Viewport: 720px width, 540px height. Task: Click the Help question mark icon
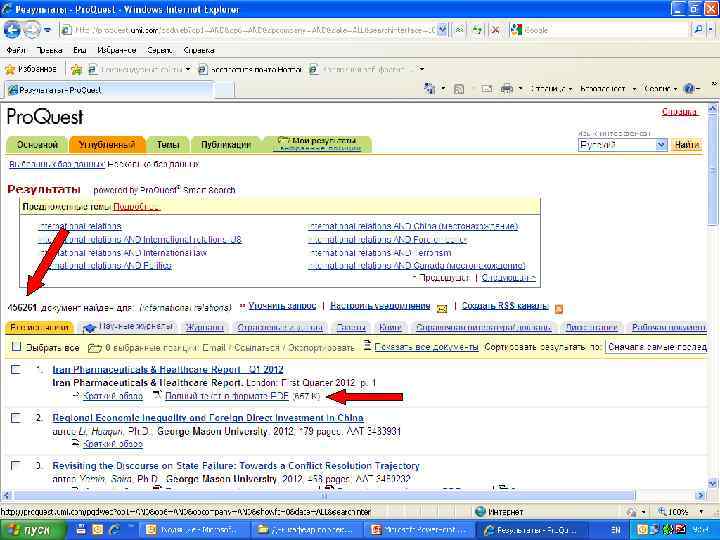click(x=689, y=88)
